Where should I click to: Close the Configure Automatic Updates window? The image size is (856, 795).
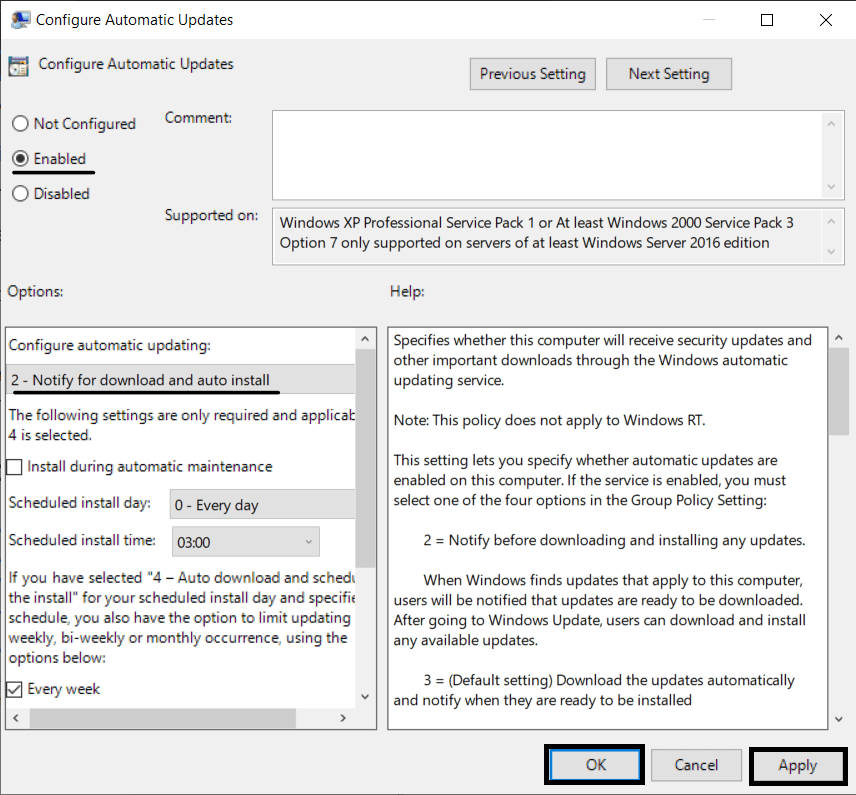(x=825, y=20)
